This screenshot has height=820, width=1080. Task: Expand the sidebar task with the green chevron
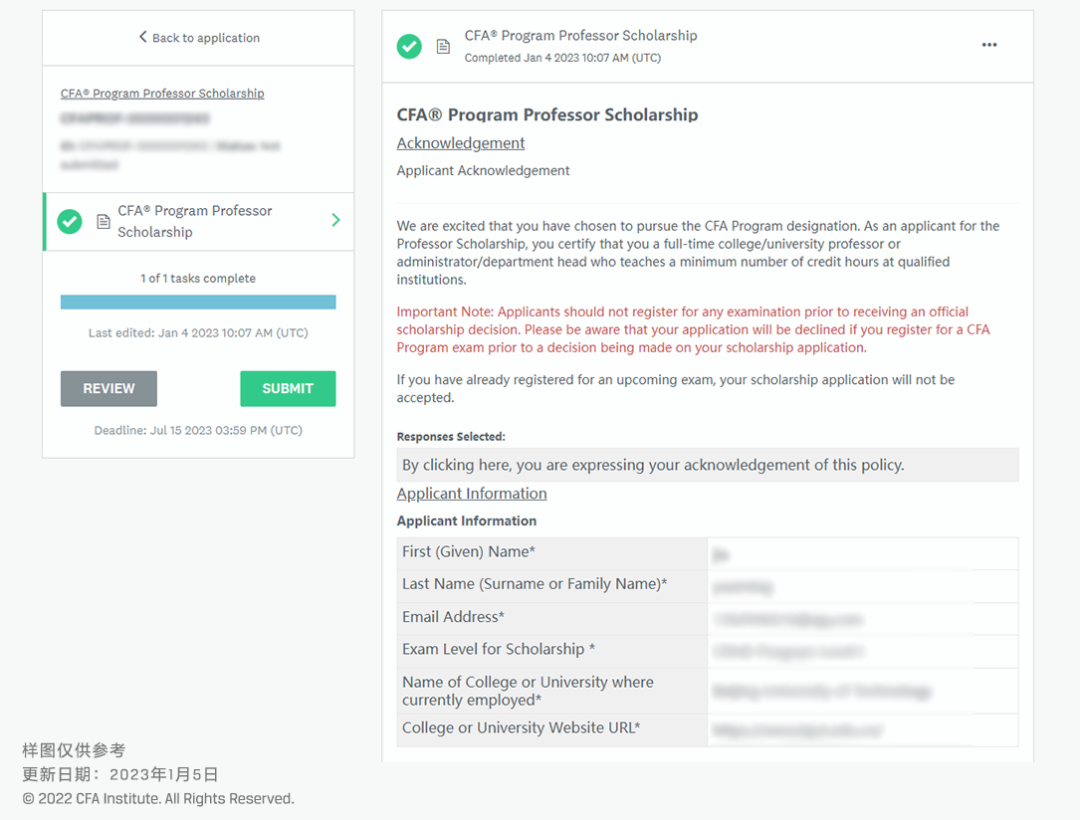(x=335, y=220)
